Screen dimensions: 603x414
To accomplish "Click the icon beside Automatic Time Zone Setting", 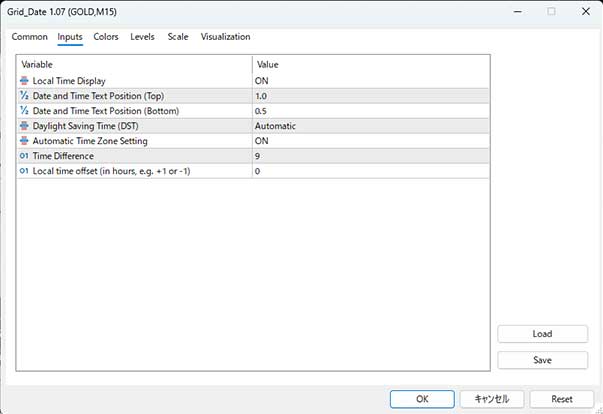I will click(x=24, y=141).
